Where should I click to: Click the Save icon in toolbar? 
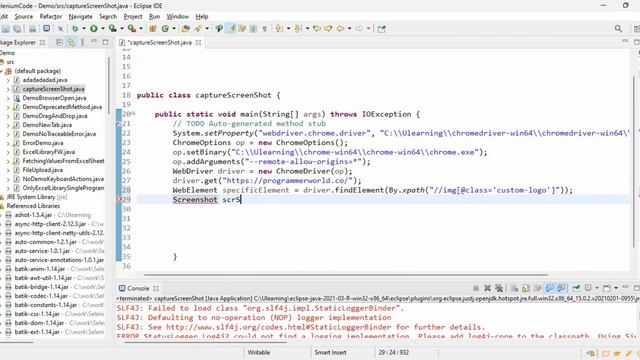tap(6, 29)
